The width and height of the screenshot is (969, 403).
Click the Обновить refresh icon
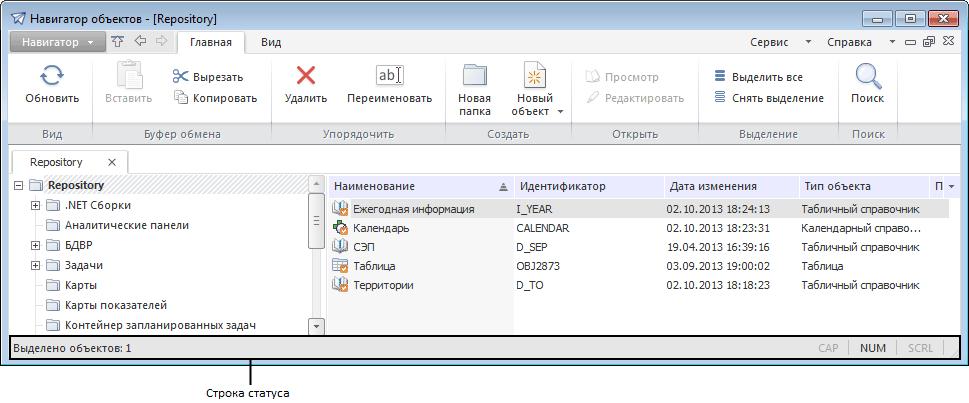coord(52,76)
